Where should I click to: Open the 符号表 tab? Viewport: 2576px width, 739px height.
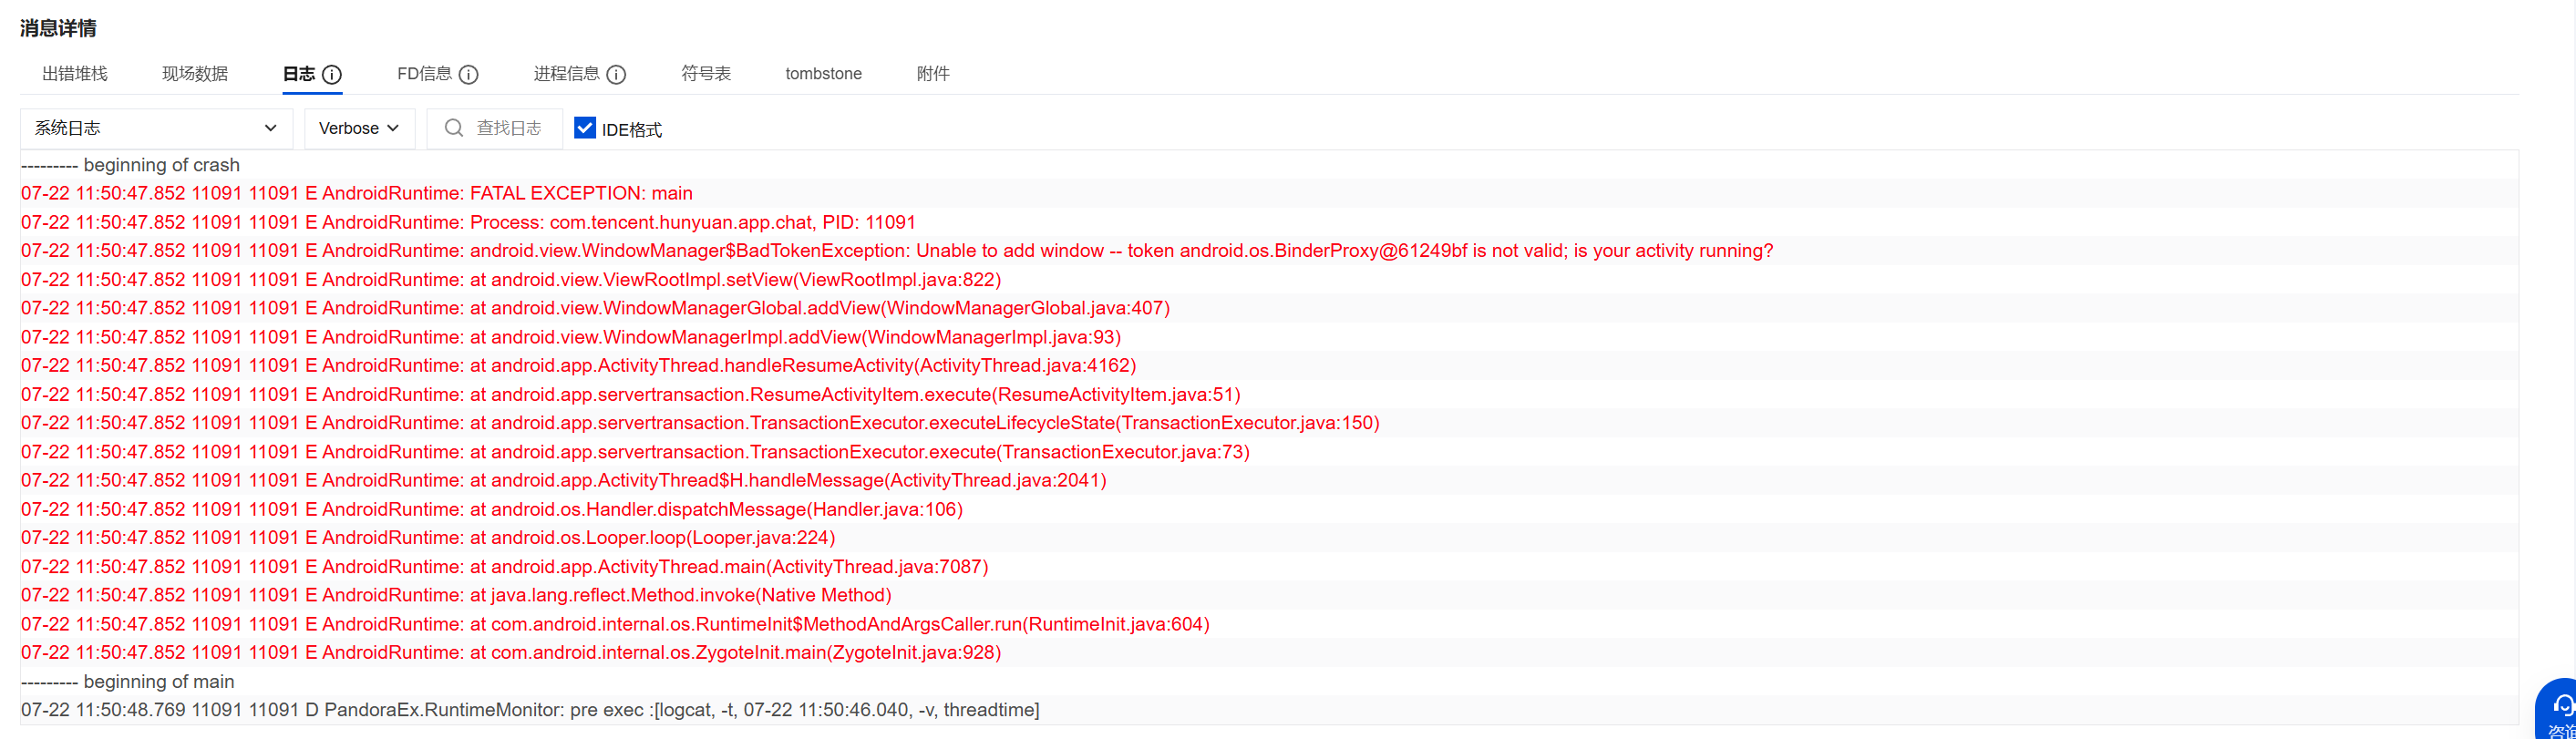[x=706, y=73]
